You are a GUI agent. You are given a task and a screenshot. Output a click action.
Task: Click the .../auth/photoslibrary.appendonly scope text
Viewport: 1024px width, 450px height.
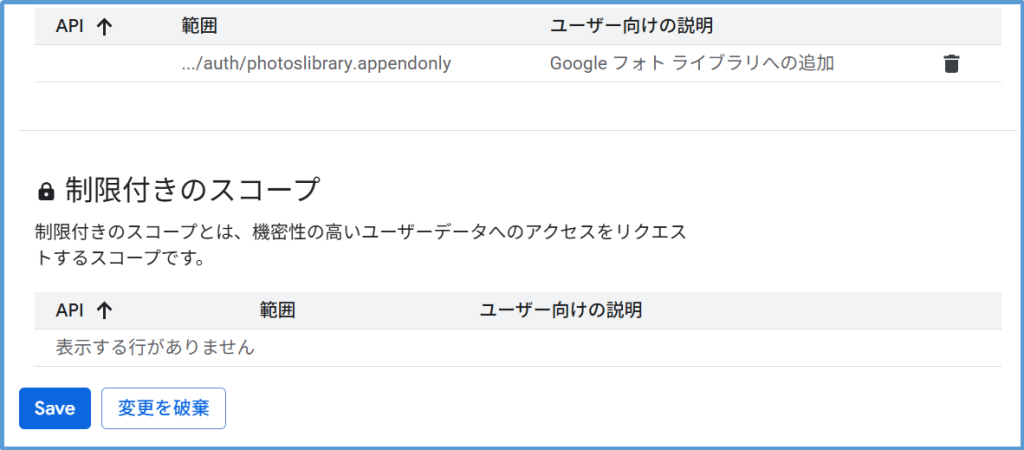316,64
